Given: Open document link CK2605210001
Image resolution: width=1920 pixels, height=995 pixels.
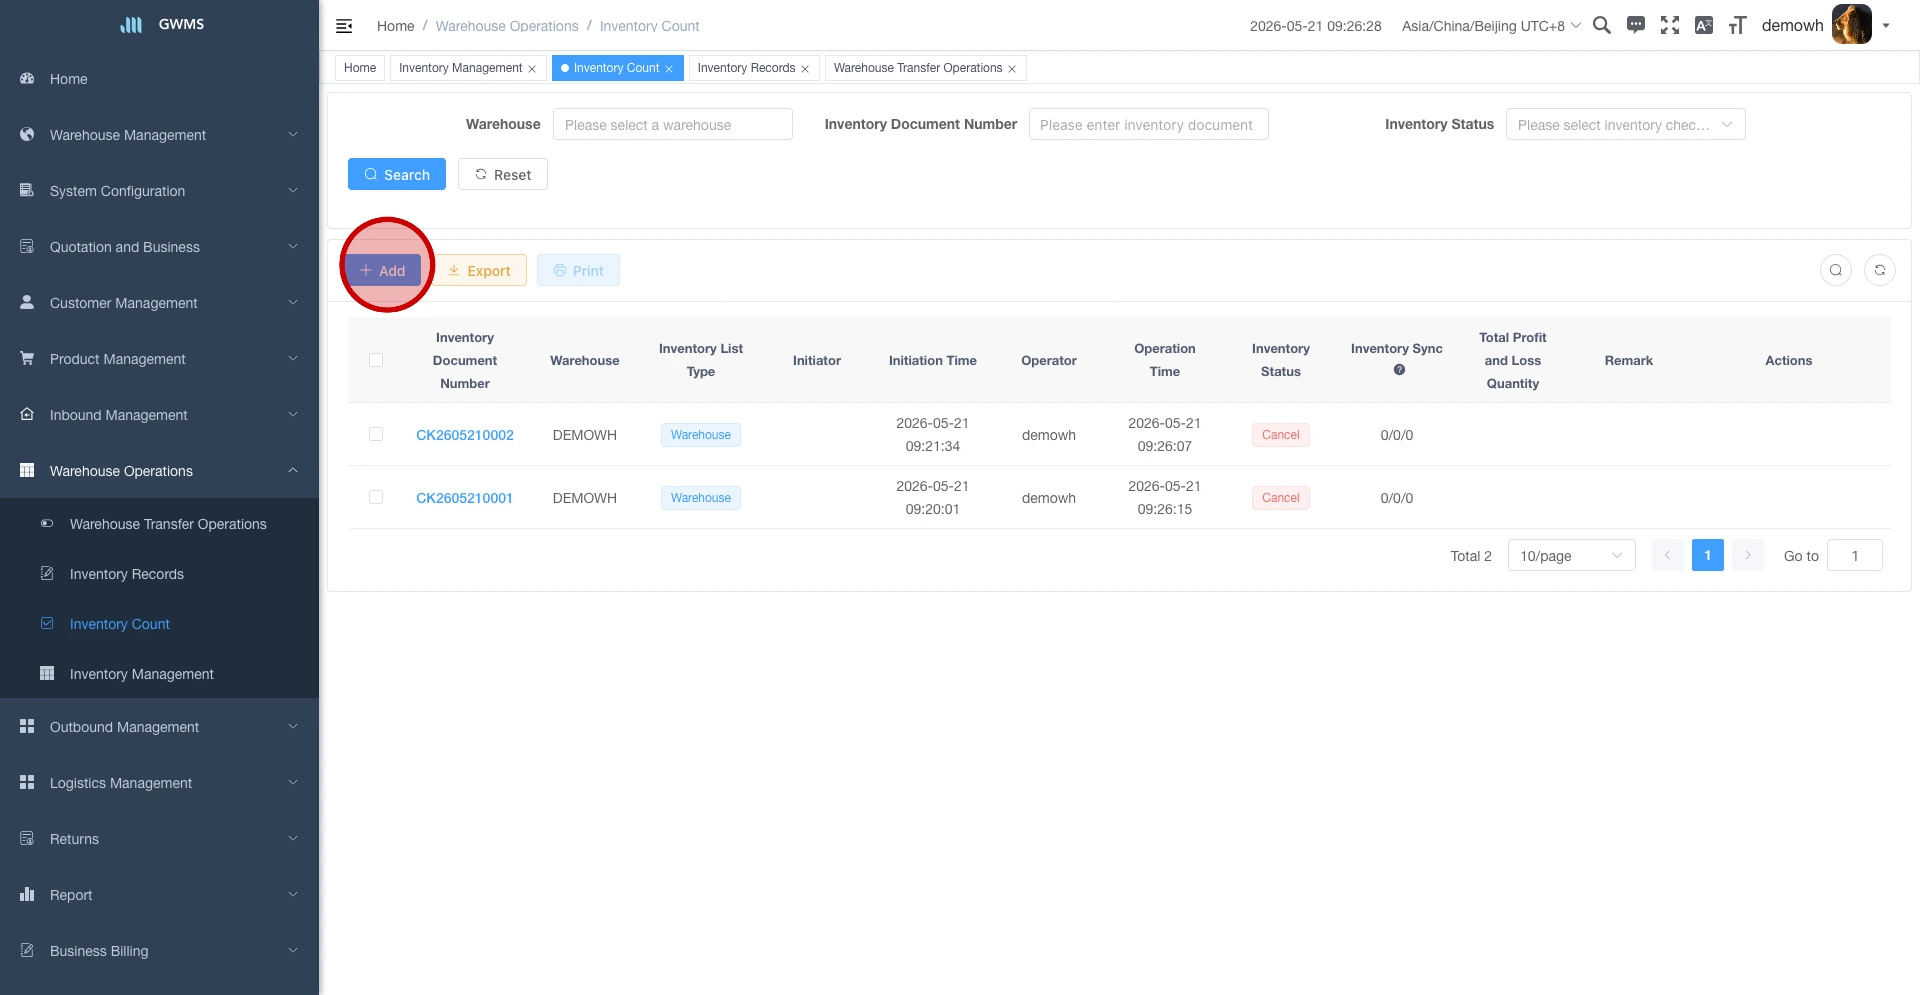Looking at the screenshot, I should (464, 498).
